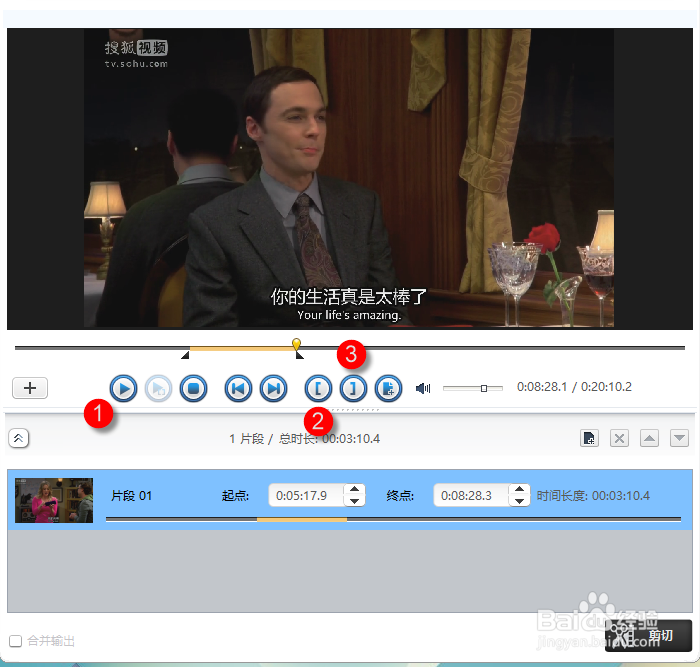700x667 pixels.
Task: Click the video preview area
Action: tap(350, 179)
